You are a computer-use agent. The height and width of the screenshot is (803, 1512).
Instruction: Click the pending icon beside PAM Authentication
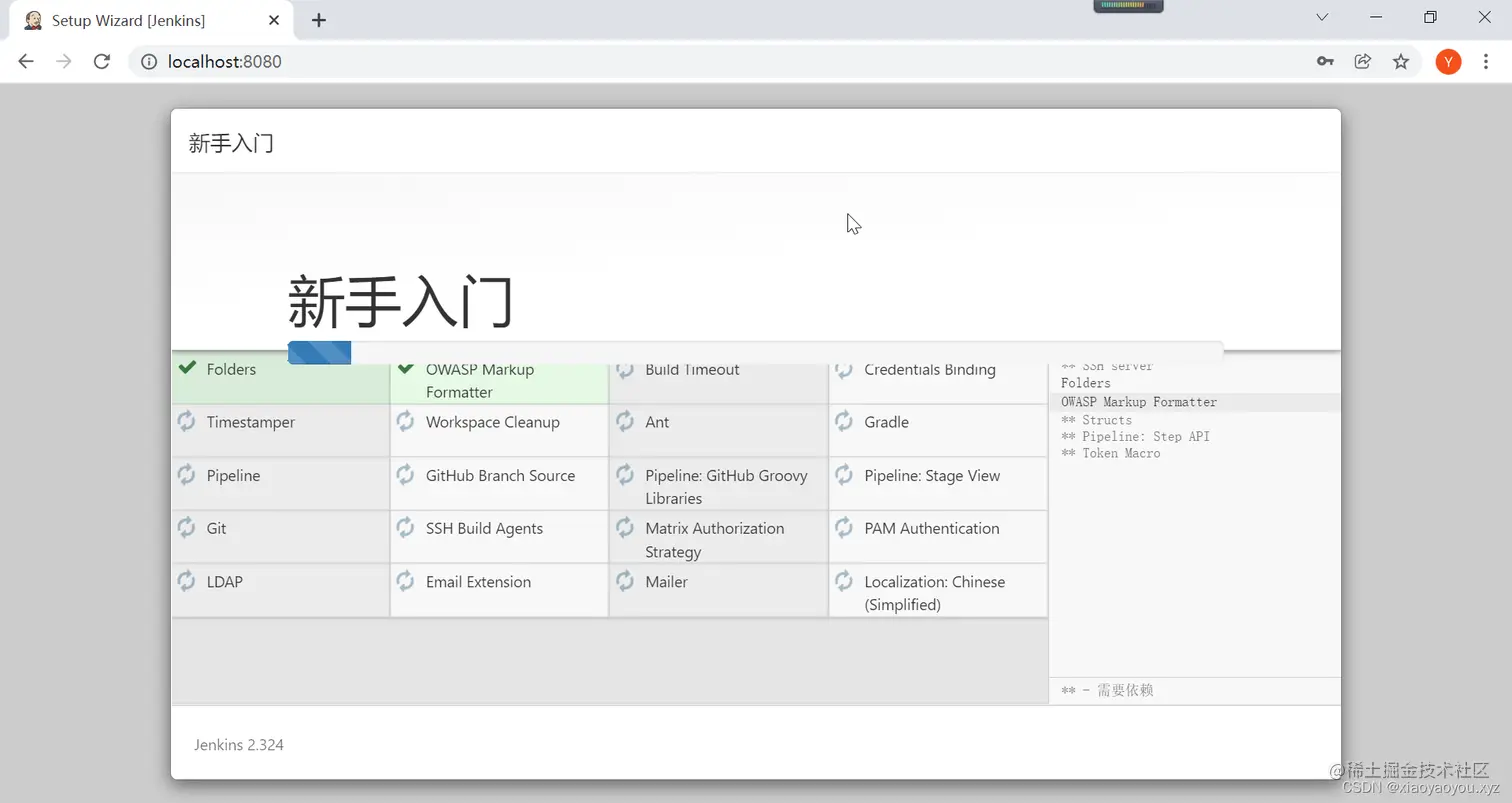point(844,527)
